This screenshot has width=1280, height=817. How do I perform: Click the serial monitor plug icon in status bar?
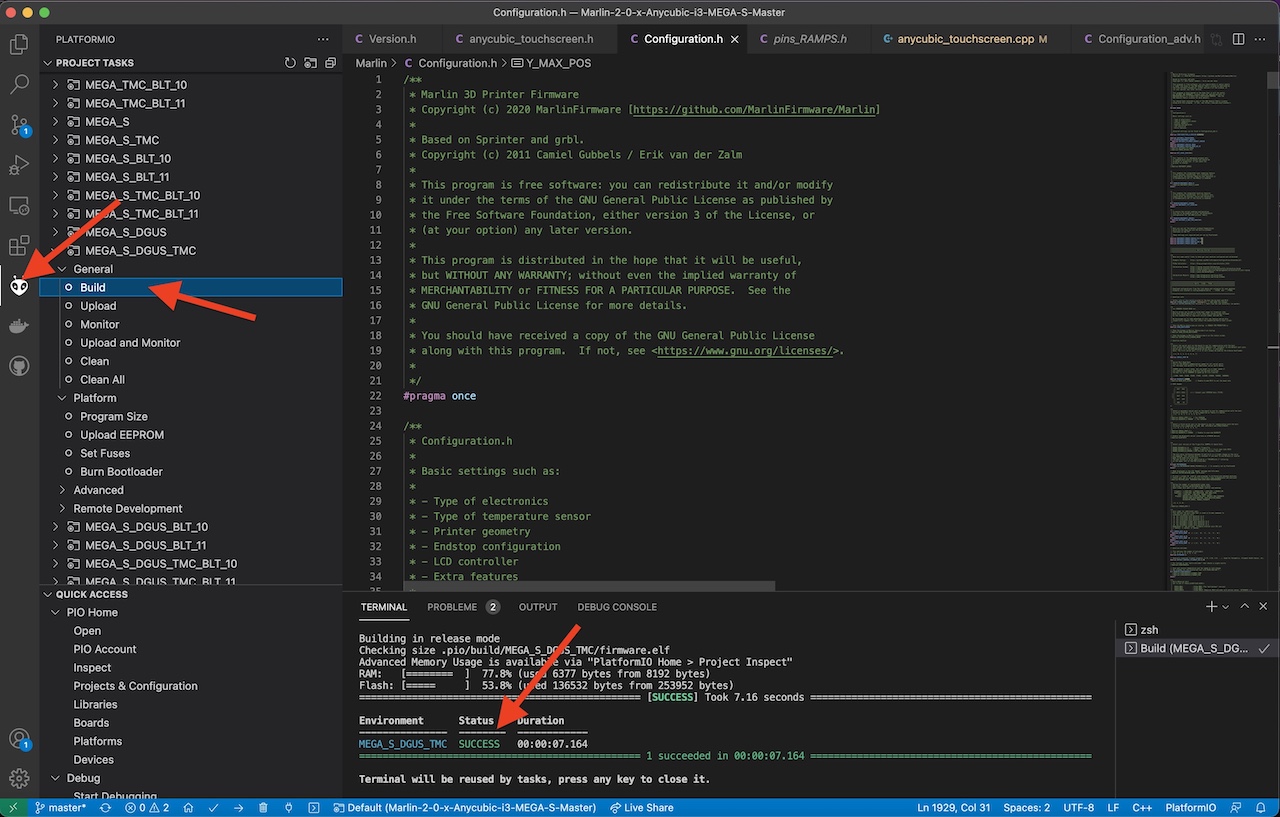coord(288,807)
